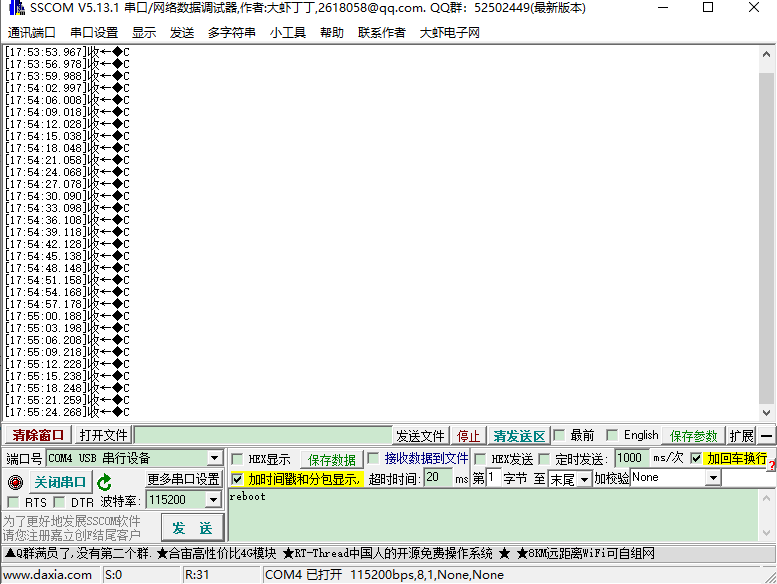Image resolution: width=777 pixels, height=584 pixels.
Task: Click 保存参数 button
Action: pos(693,436)
